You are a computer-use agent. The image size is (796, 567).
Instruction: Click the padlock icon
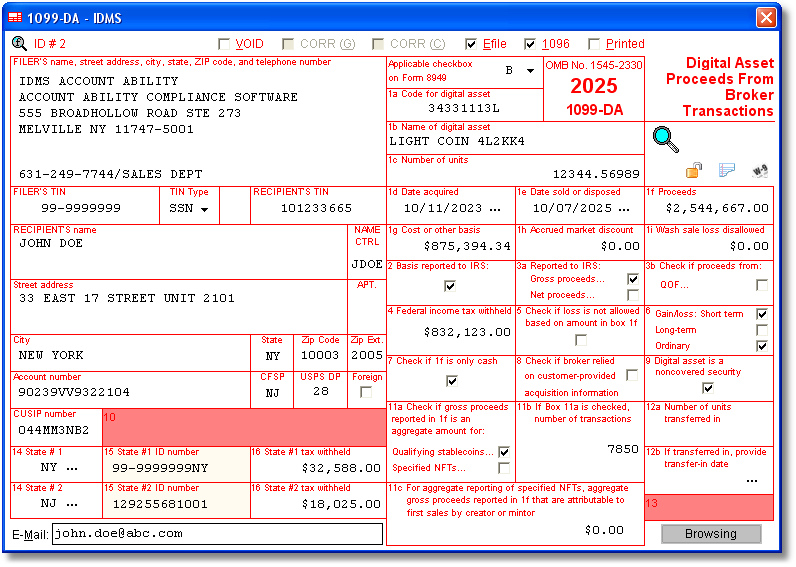click(x=694, y=170)
